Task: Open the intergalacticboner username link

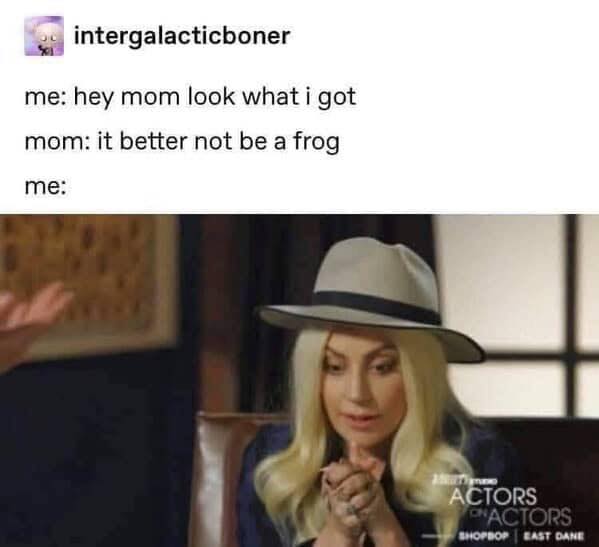Action: tap(182, 36)
